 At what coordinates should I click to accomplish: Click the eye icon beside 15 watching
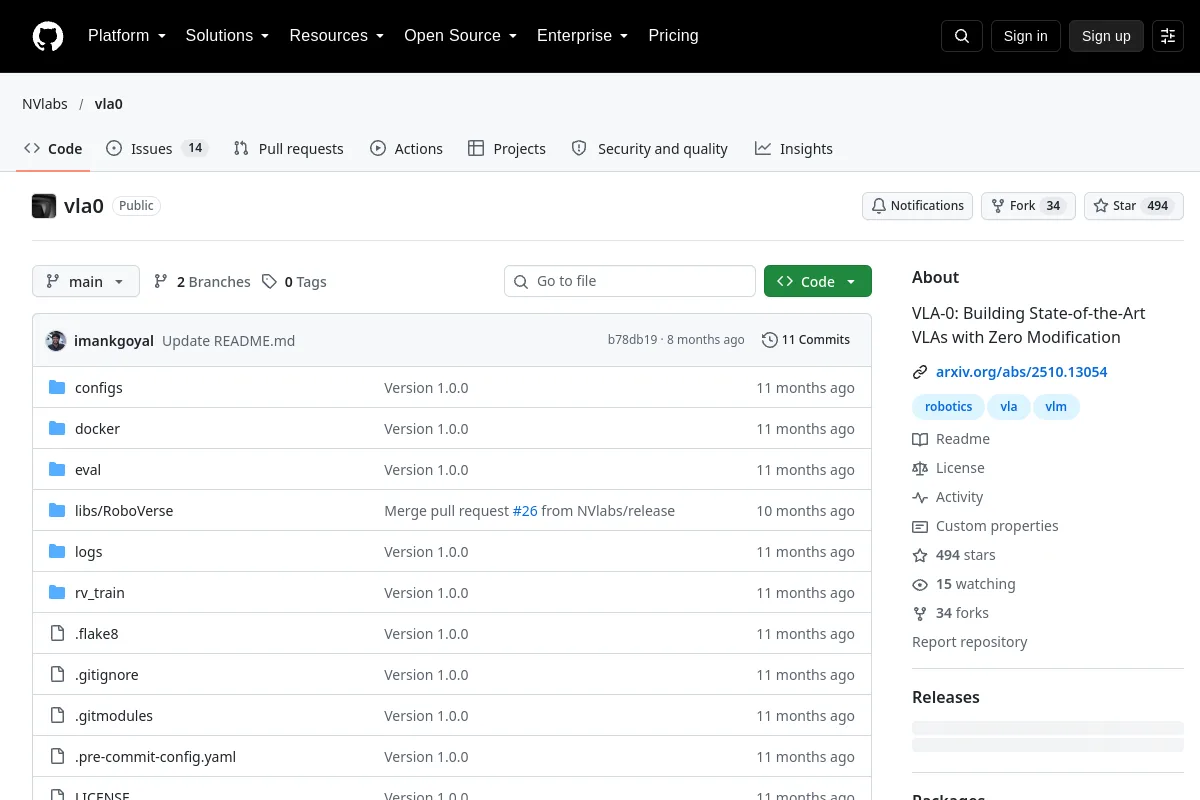920,584
